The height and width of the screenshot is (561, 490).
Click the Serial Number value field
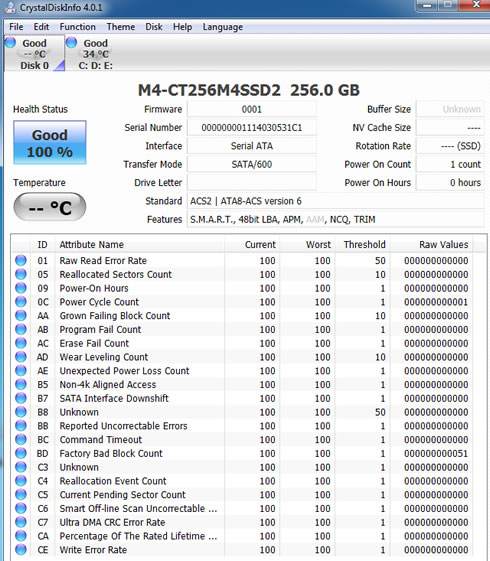coord(252,128)
